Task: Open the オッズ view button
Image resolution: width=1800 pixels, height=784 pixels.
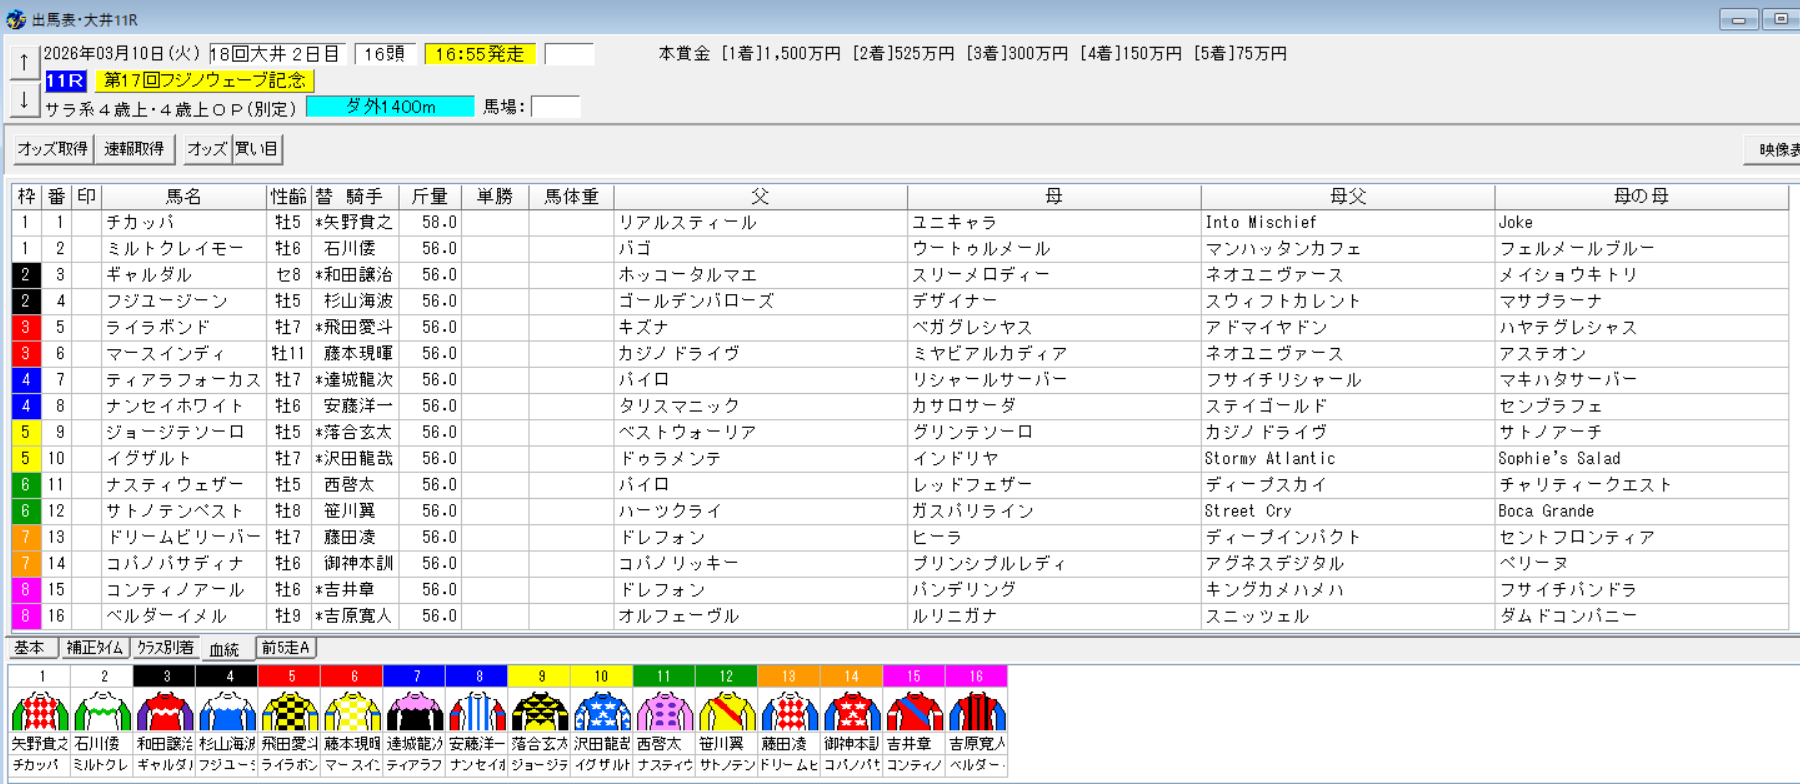Action: (207, 149)
